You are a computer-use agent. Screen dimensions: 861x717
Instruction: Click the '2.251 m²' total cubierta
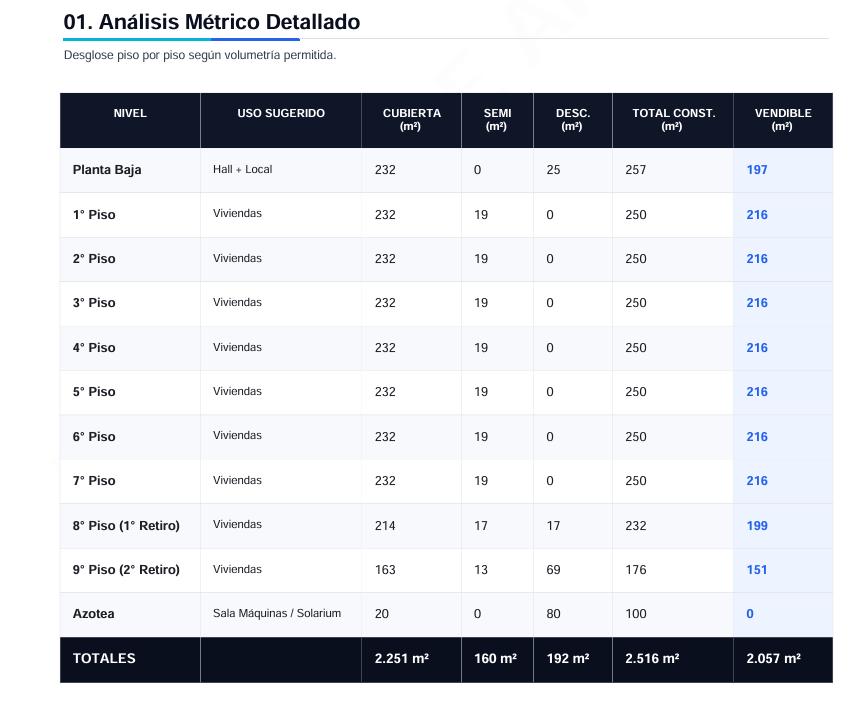pyautogui.click(x=401, y=658)
